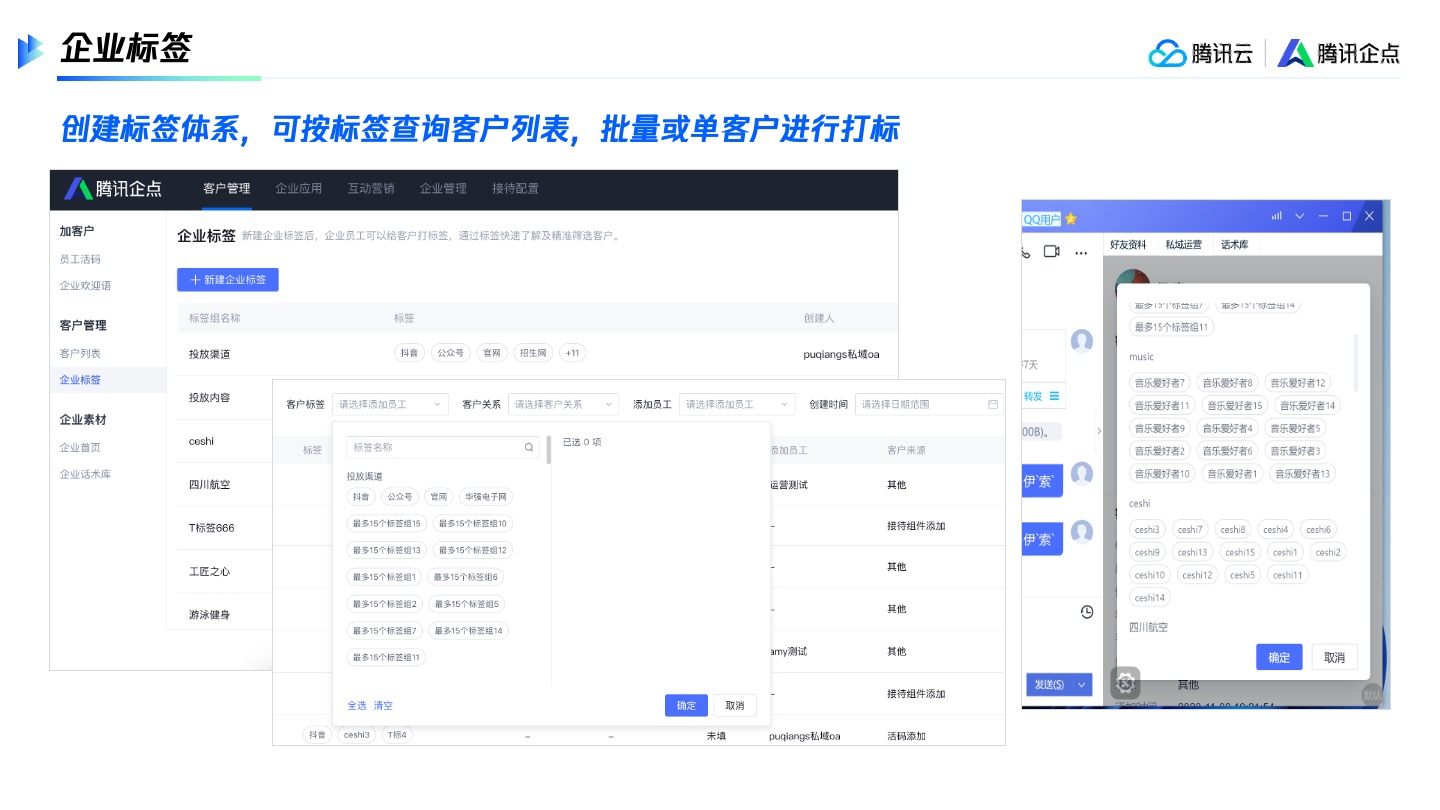Click the T标4 tag in the bottom customer row
The width and height of the screenshot is (1440, 810).
[397, 735]
